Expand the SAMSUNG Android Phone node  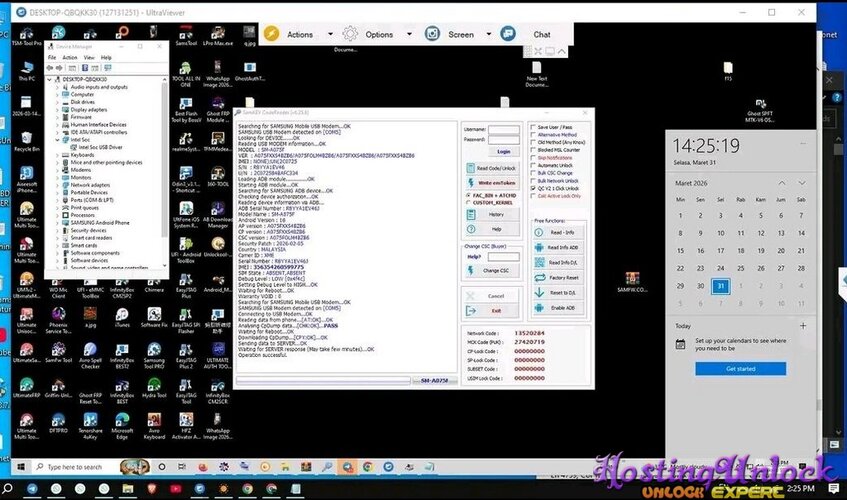pyautogui.click(x=57, y=223)
